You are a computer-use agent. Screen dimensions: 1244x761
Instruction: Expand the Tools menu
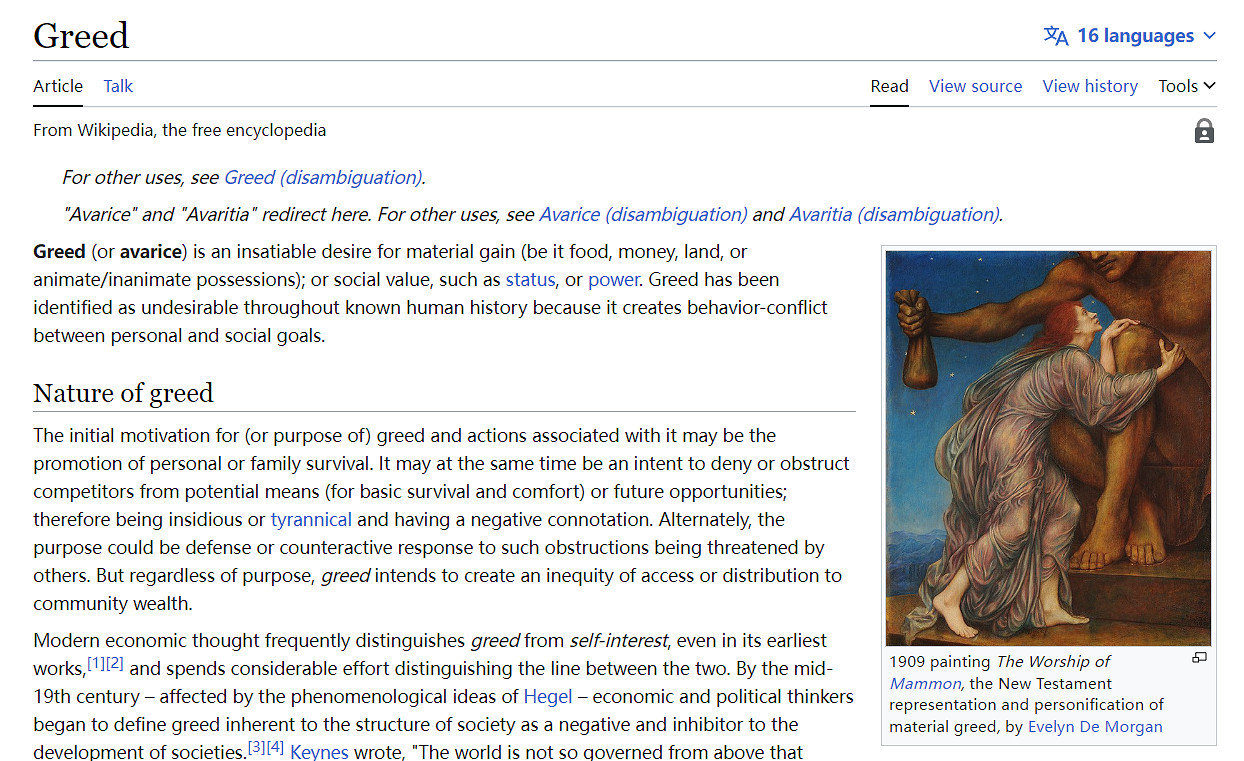[1186, 86]
